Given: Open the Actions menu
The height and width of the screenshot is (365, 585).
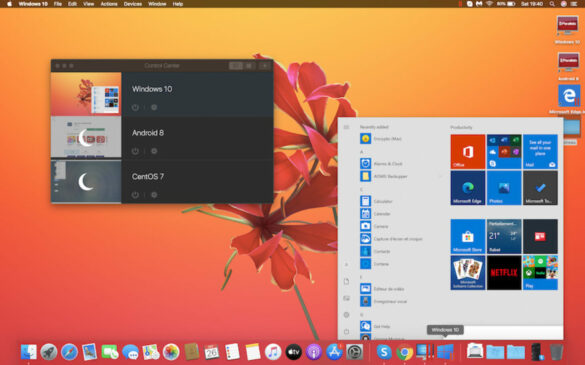Looking at the screenshot, I should pos(109,4).
